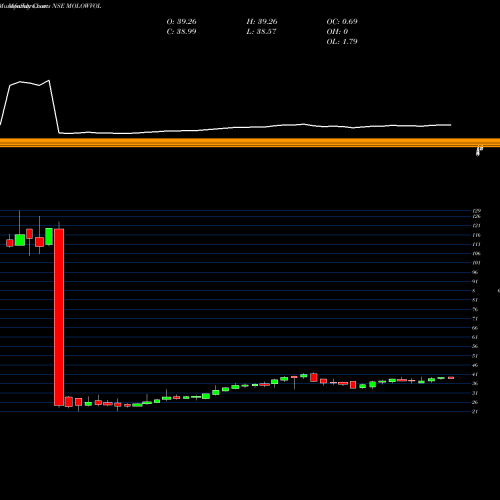Screen dimensions: 500x500
Task: Select the 56 price axis label
Action: tap(475, 346)
